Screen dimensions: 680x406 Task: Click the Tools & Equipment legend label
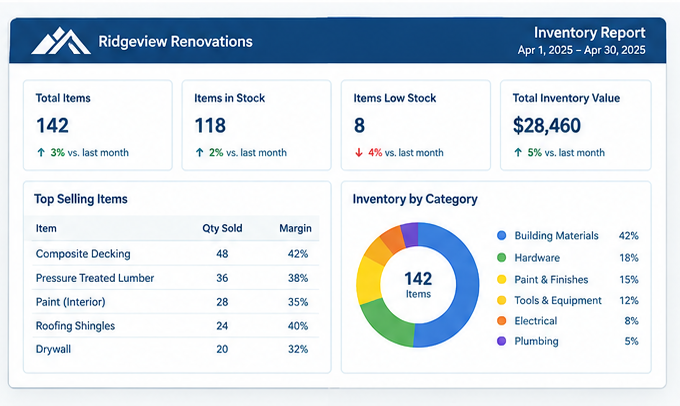[558, 300]
